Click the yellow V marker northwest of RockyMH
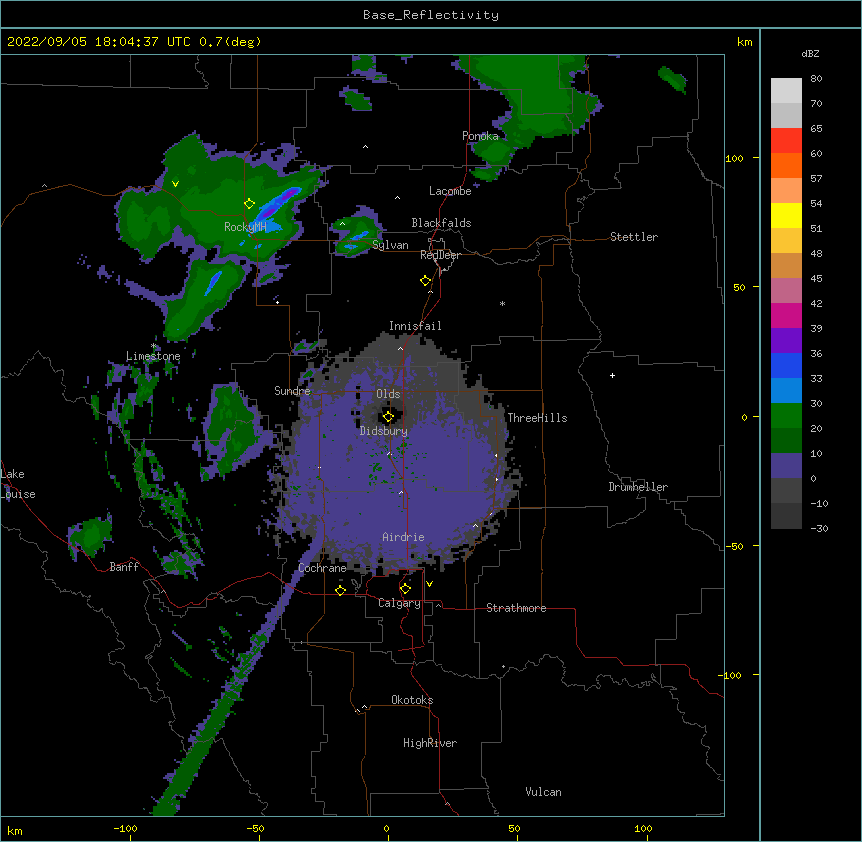The height and width of the screenshot is (842, 862). [175, 184]
